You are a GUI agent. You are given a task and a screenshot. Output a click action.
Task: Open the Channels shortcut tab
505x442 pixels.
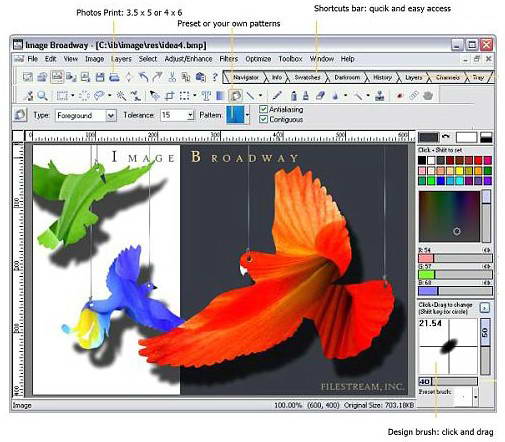coord(447,77)
